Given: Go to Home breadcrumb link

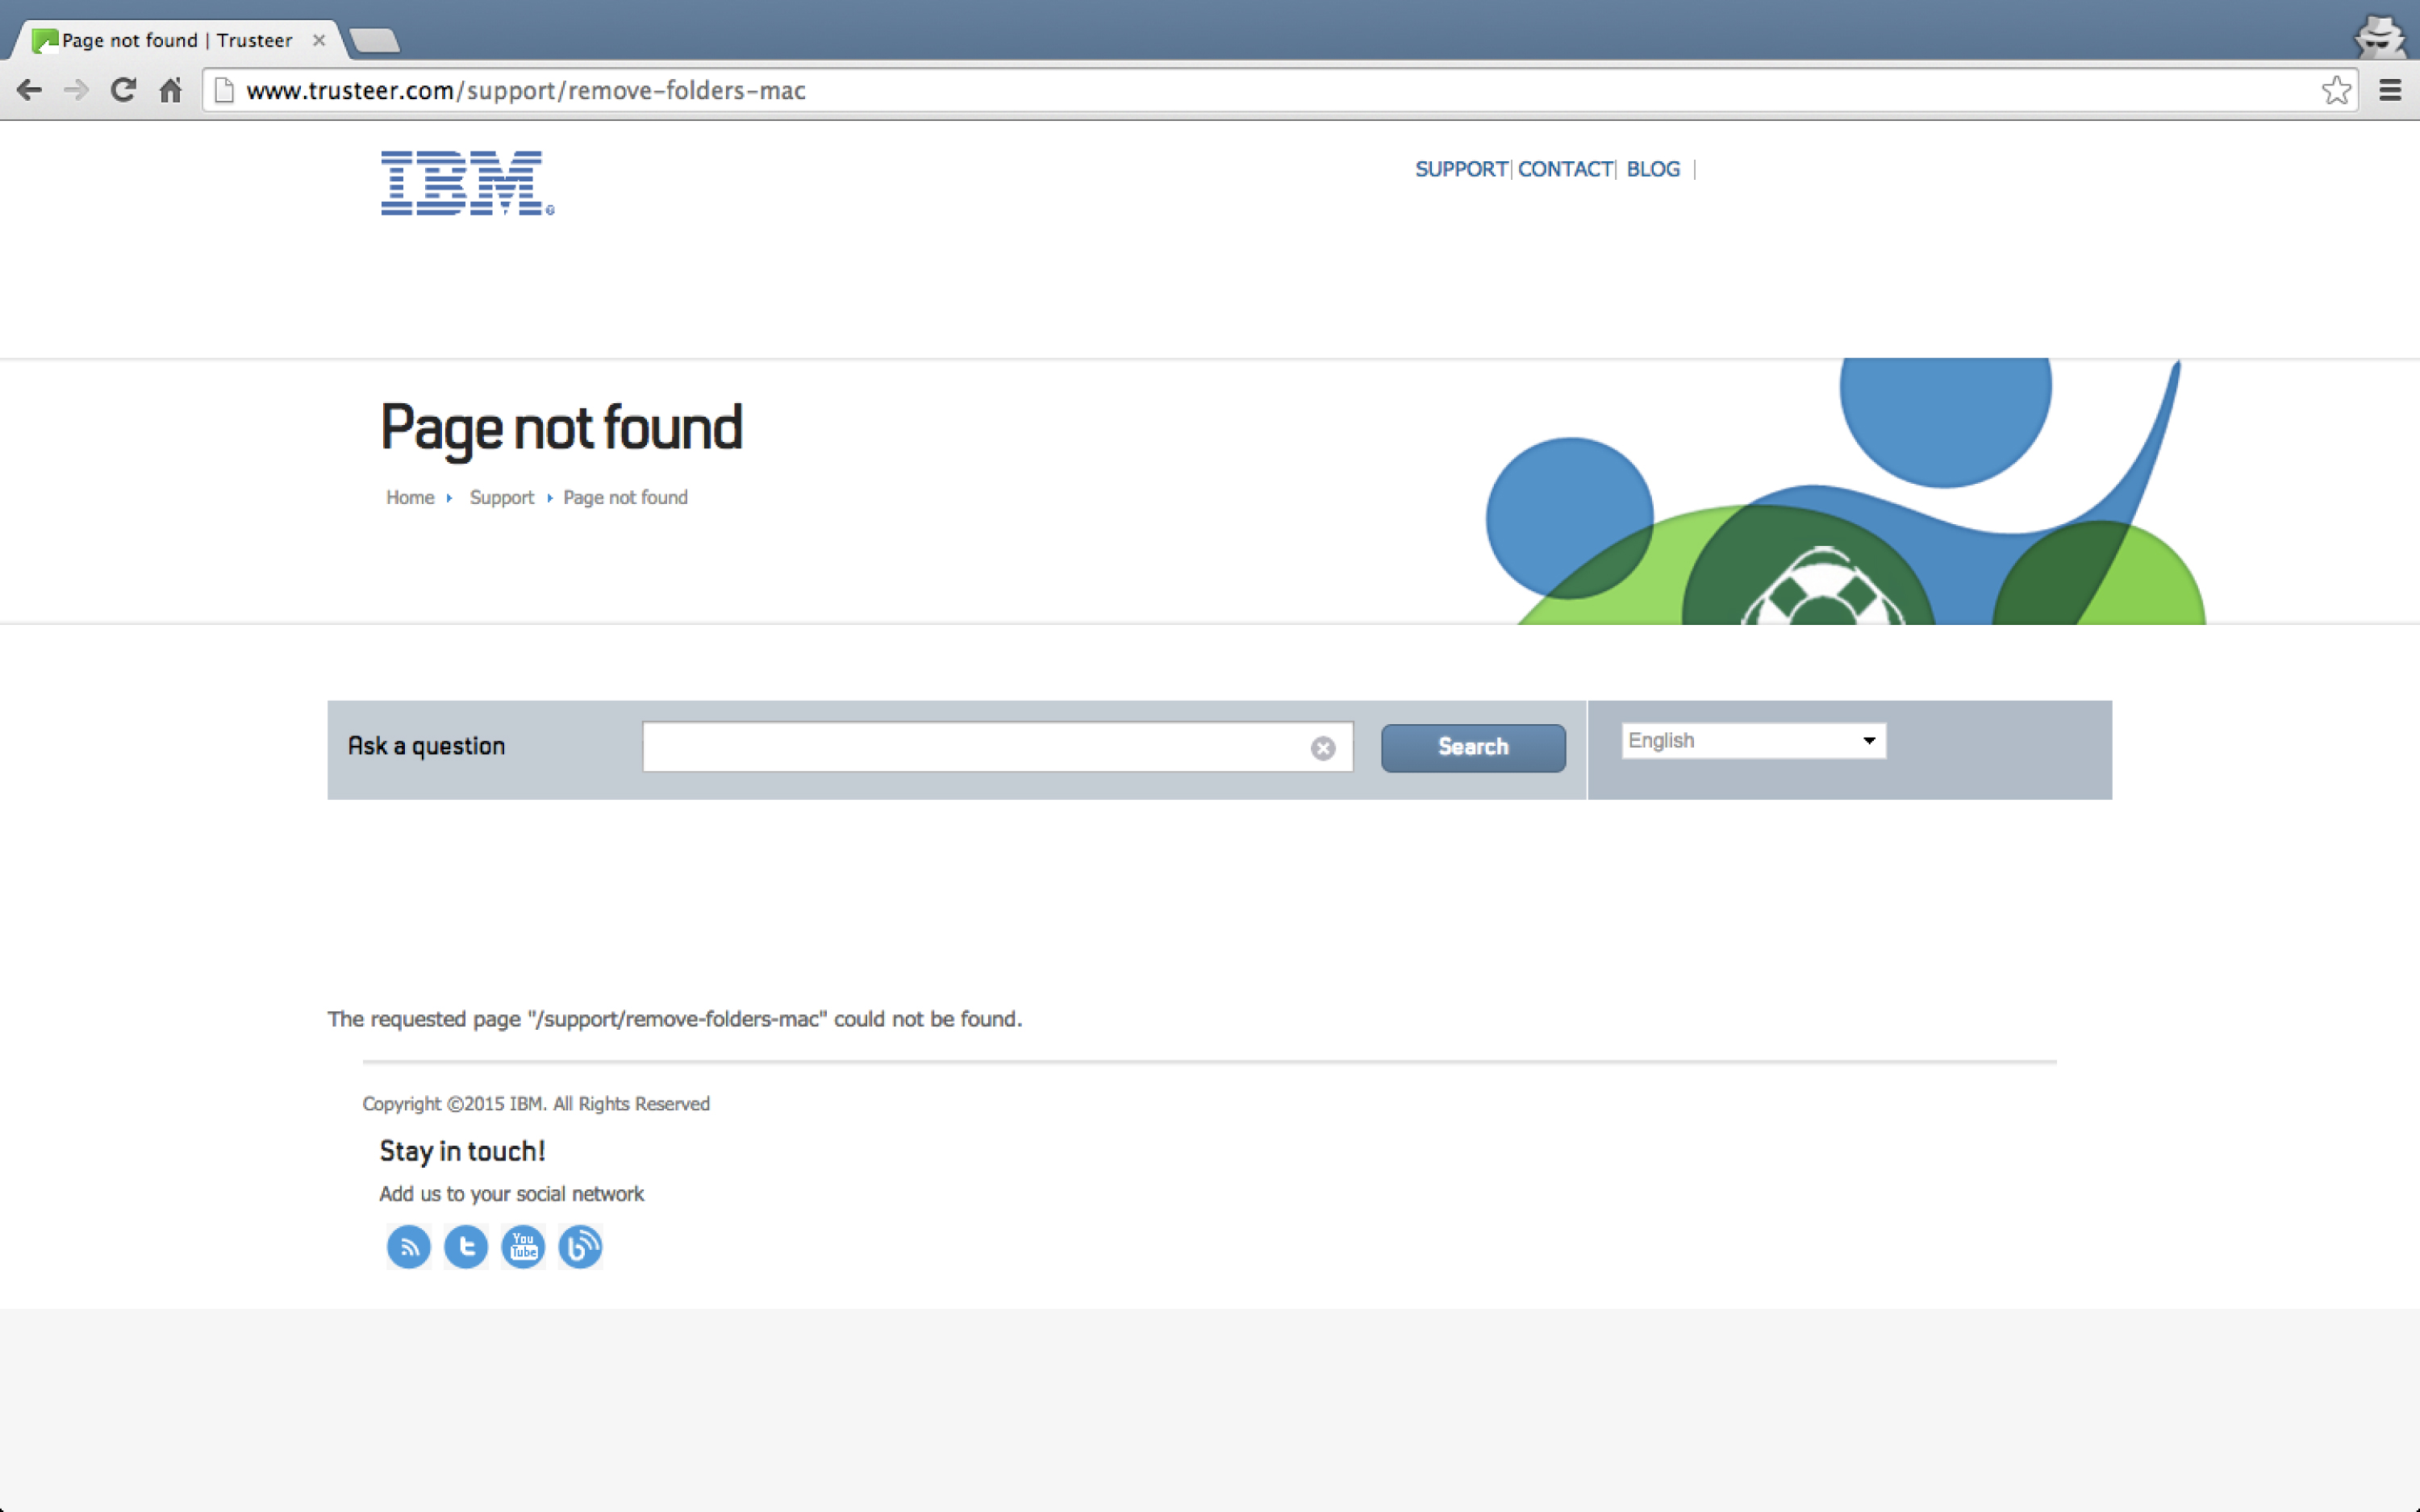Looking at the screenshot, I should click(410, 497).
